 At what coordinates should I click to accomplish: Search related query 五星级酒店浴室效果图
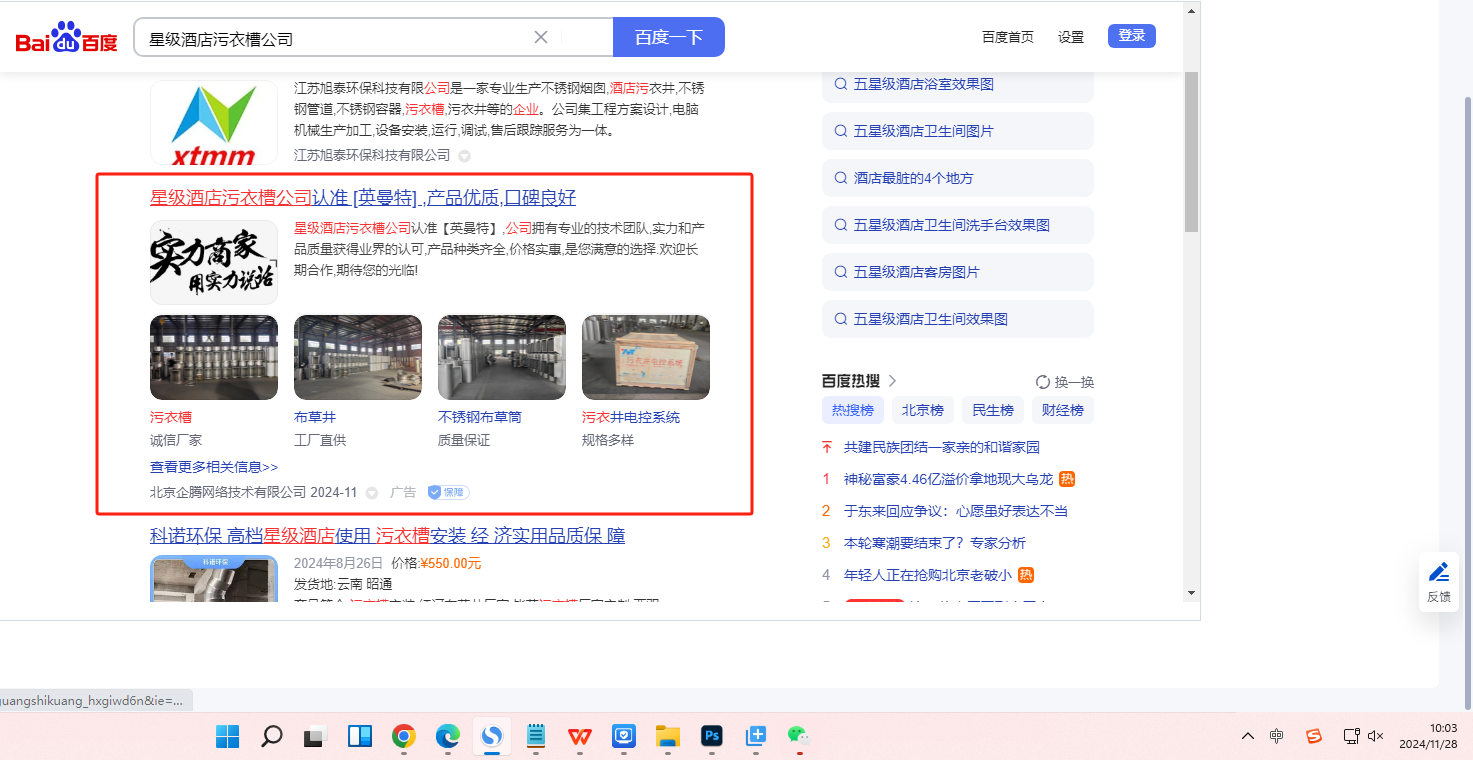point(958,84)
